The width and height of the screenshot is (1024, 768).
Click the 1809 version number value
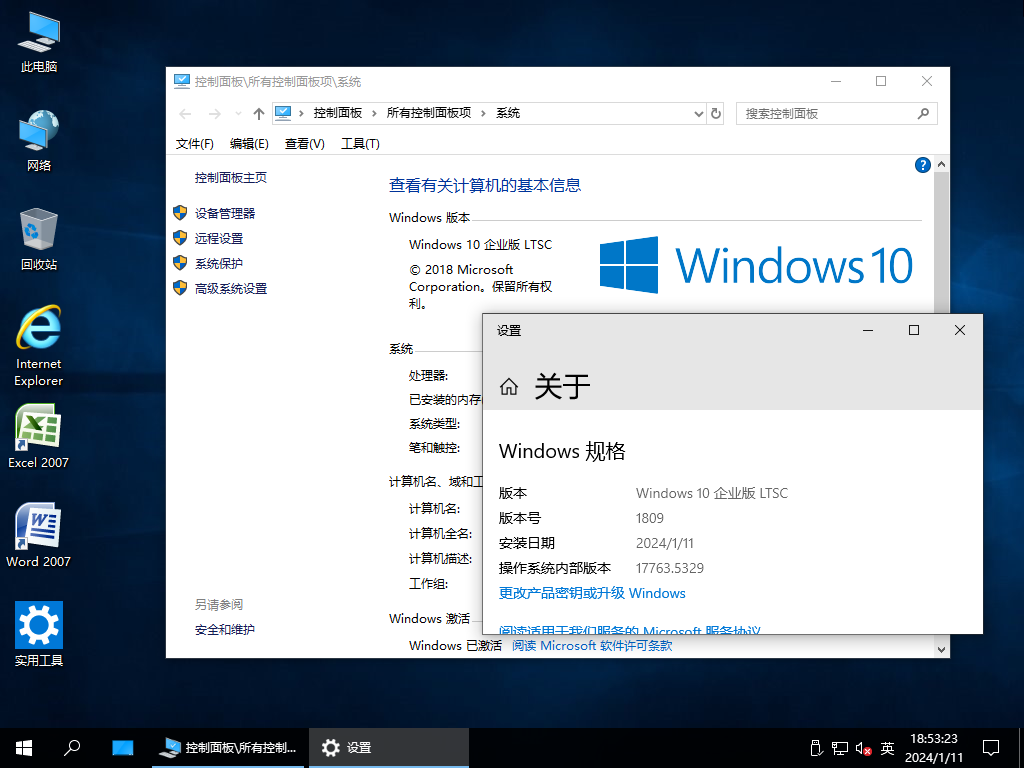point(649,519)
